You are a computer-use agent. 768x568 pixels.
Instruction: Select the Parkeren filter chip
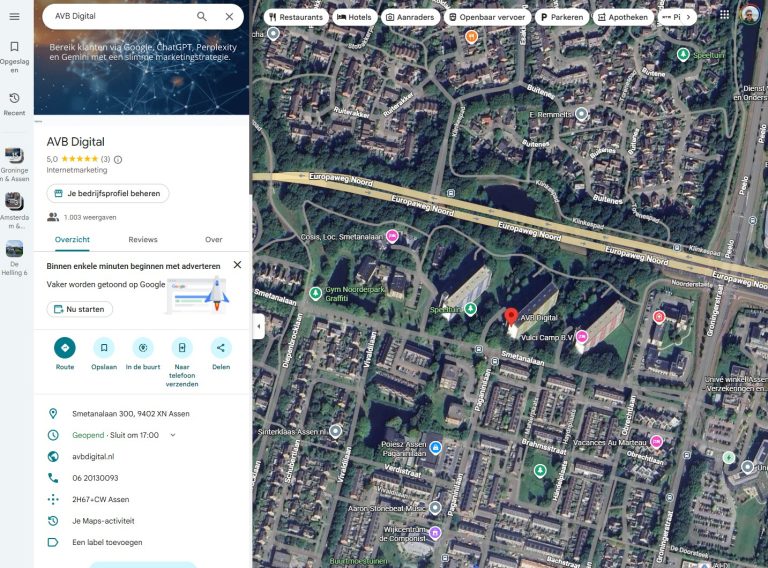tap(562, 17)
